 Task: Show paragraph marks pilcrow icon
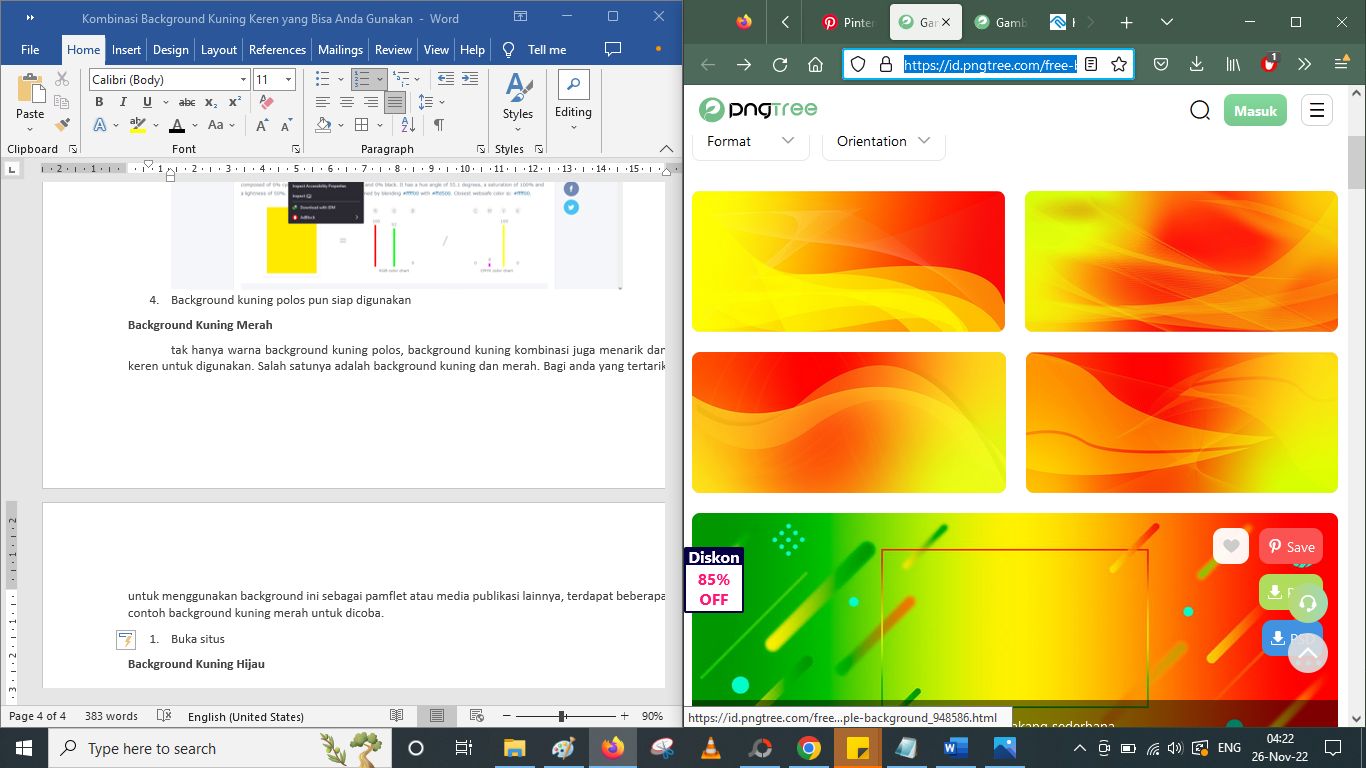438,125
